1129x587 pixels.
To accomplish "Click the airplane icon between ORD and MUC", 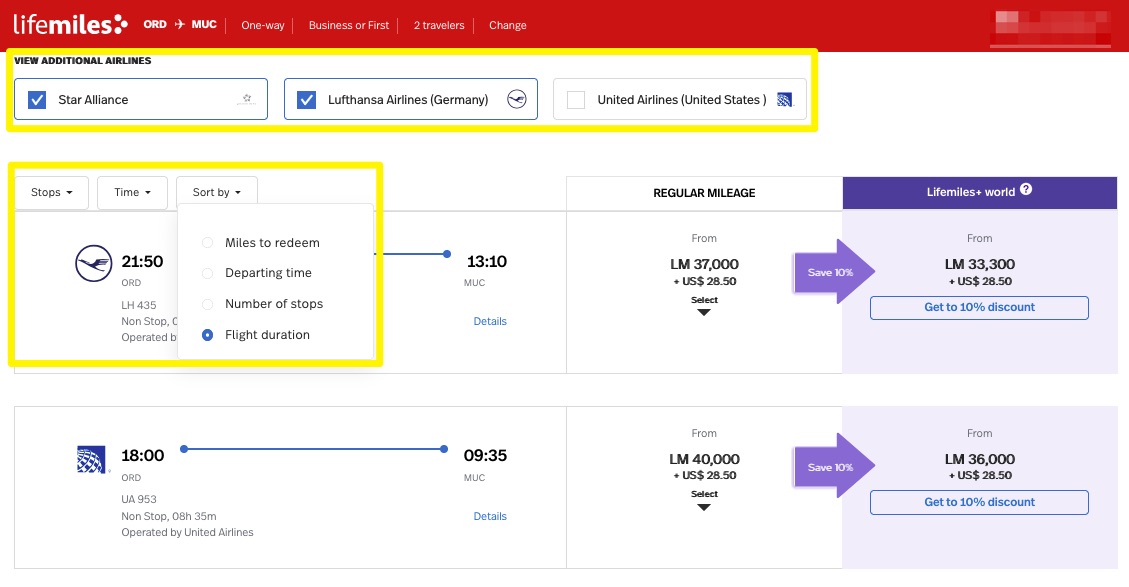I will pos(180,25).
